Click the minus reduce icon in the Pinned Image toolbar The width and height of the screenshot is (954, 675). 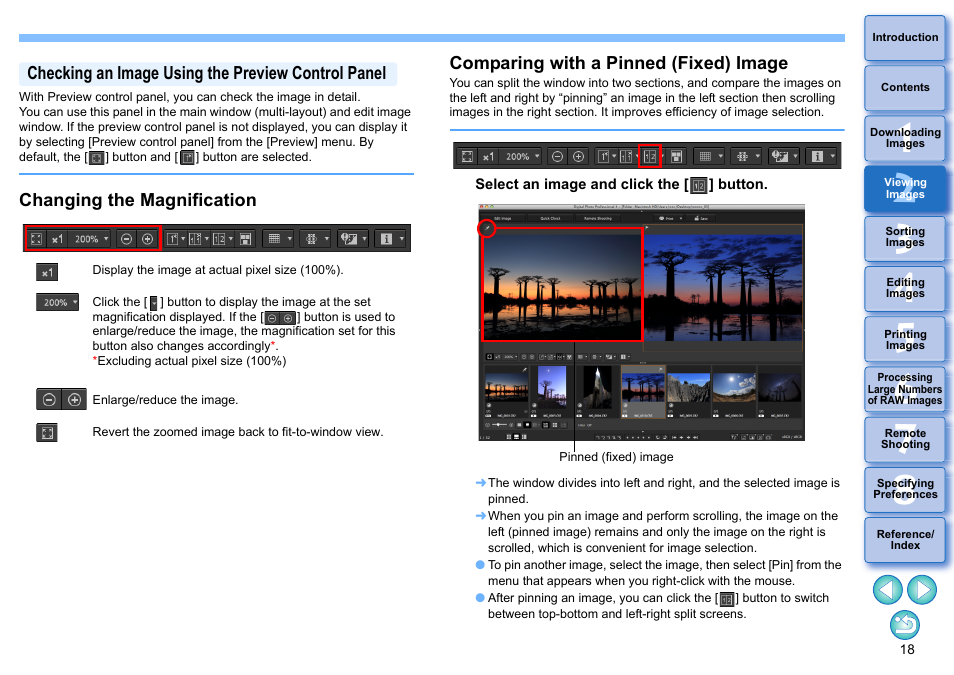[557, 156]
